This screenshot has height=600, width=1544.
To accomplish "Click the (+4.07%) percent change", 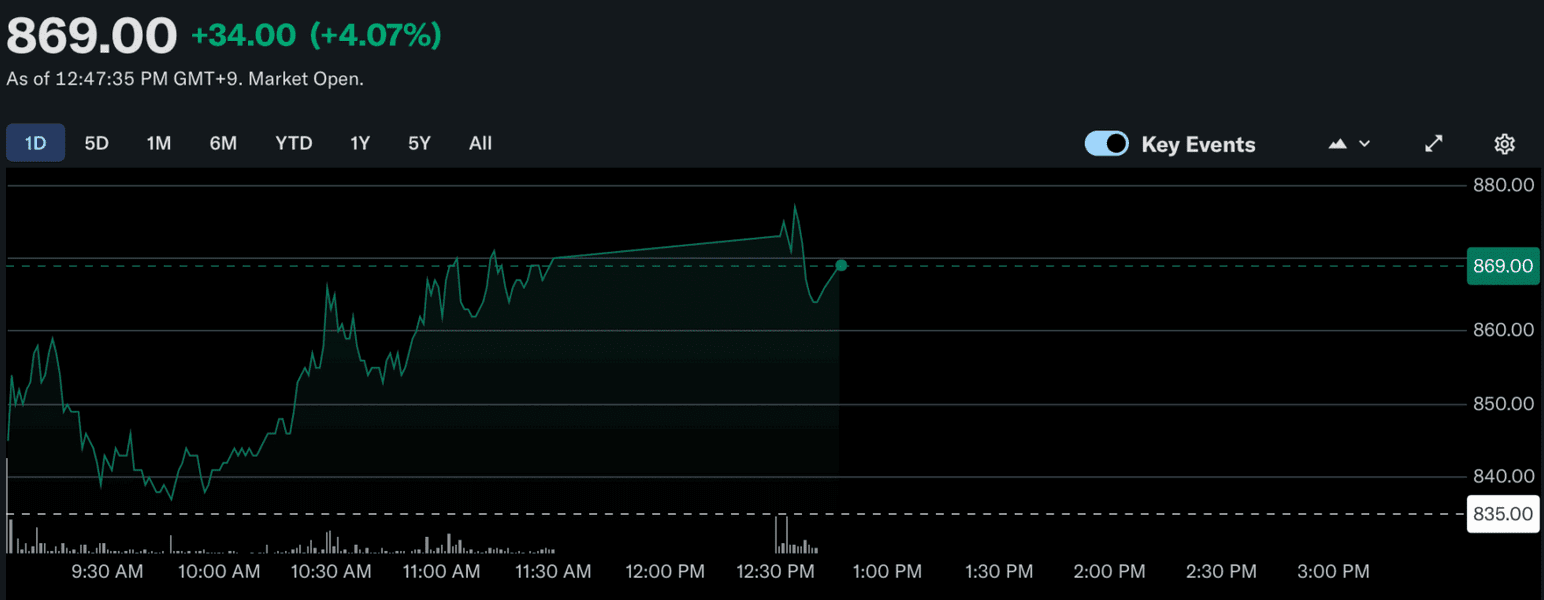I will click(375, 36).
